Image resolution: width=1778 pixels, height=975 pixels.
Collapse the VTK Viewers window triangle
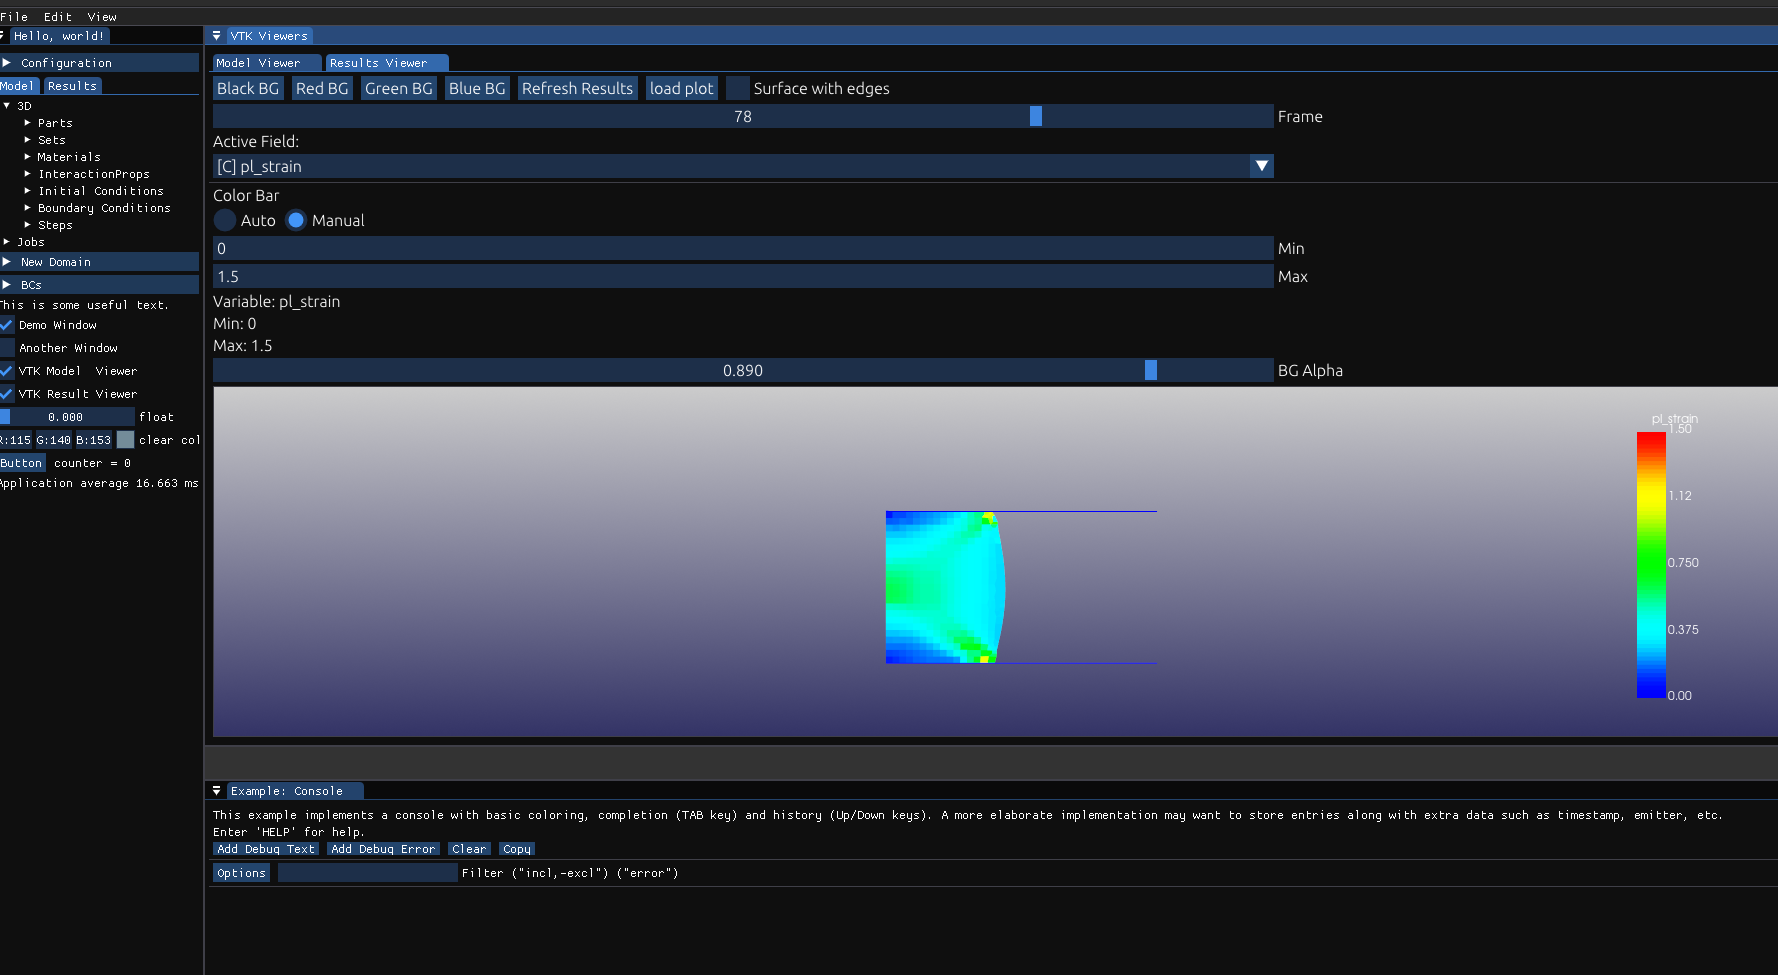(216, 36)
